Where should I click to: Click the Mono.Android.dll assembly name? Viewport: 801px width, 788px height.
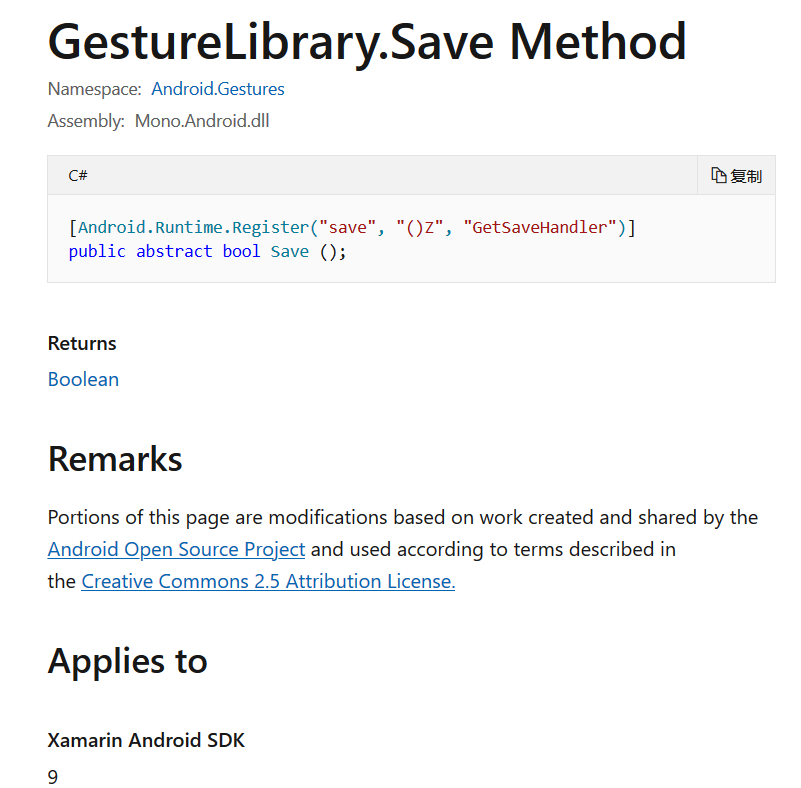[202, 121]
